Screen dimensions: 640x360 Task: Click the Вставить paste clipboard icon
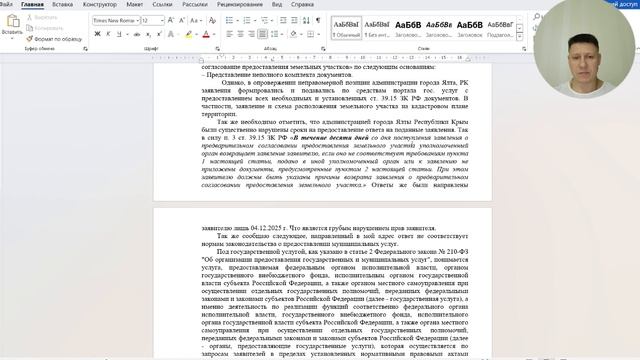(13, 21)
